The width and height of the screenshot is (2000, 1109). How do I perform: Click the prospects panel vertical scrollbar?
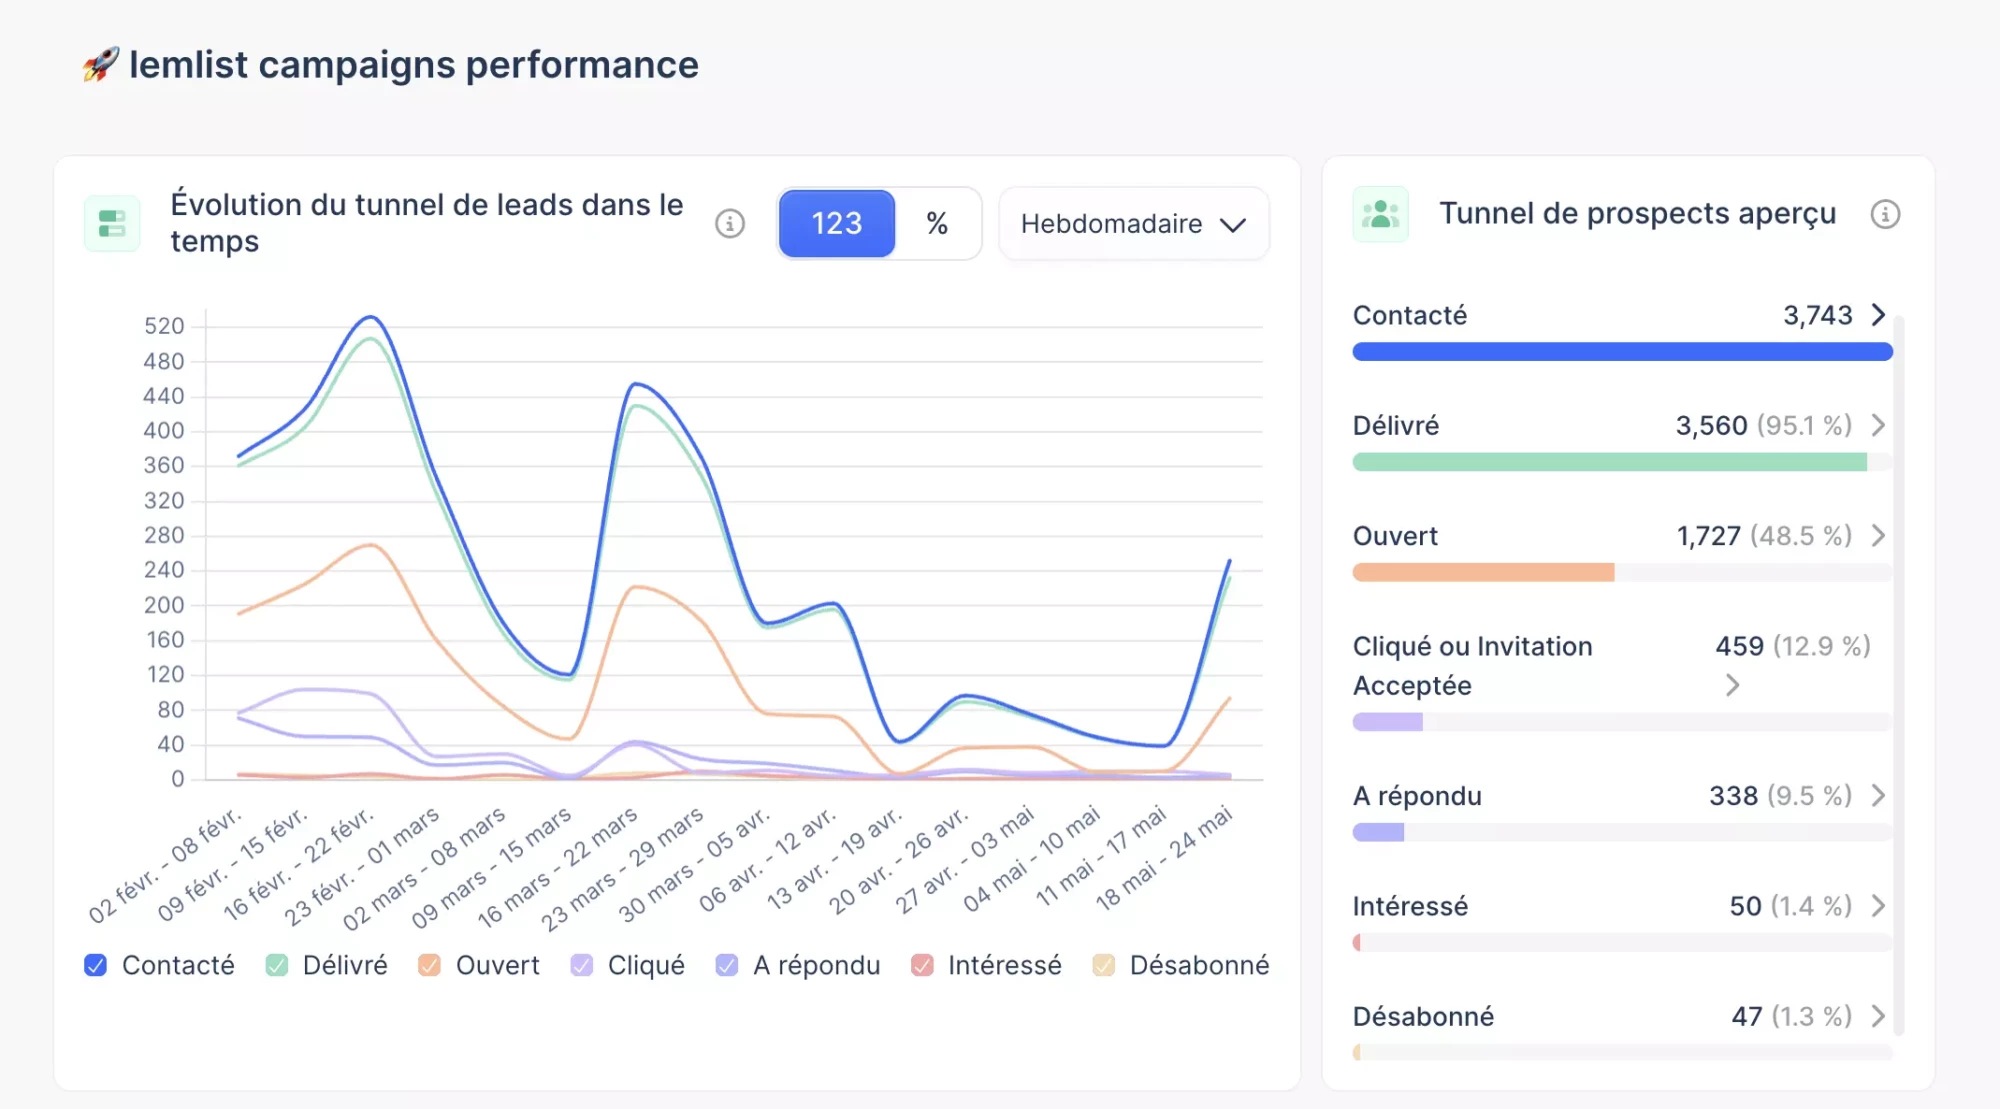point(1898,676)
